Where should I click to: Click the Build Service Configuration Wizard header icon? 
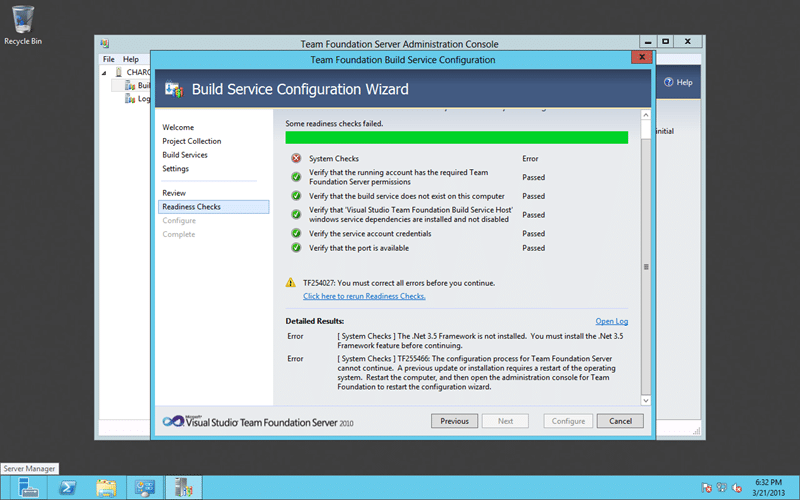tap(174, 89)
